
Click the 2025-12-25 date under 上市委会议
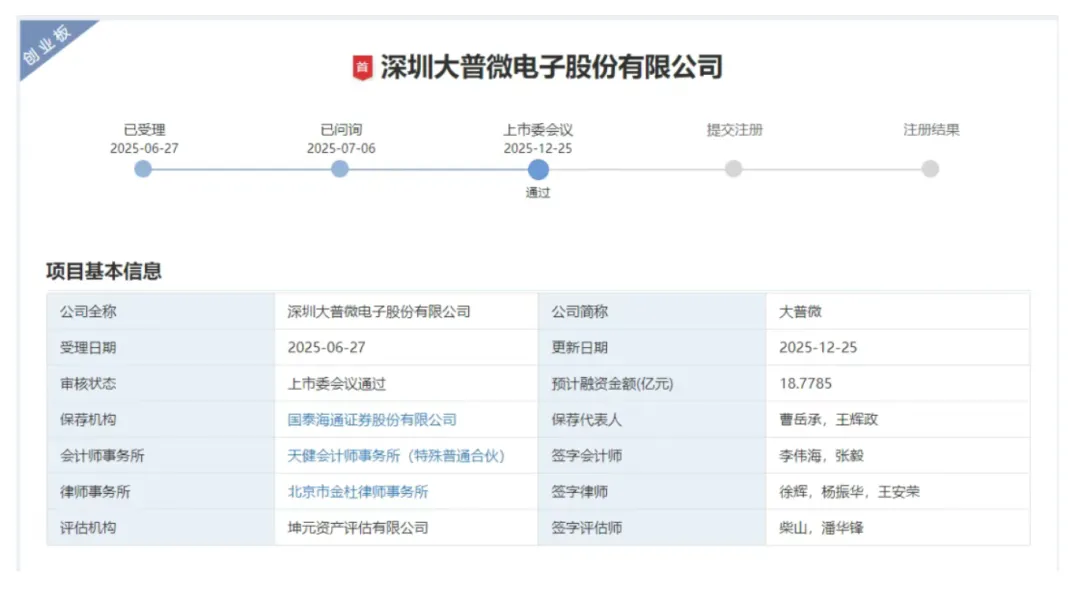click(x=538, y=148)
